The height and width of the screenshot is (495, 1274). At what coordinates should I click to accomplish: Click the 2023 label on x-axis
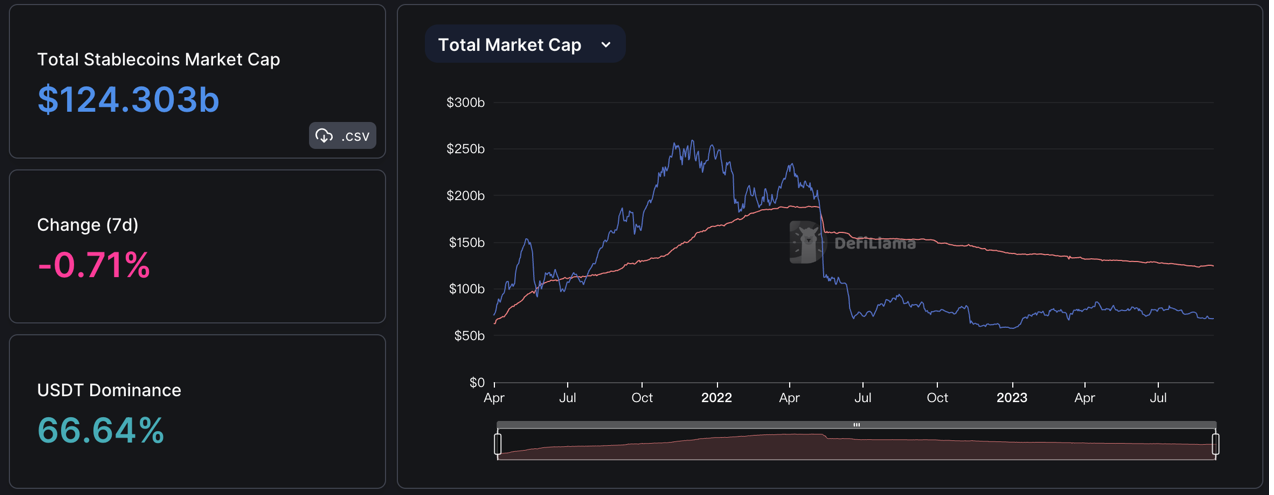point(1012,397)
